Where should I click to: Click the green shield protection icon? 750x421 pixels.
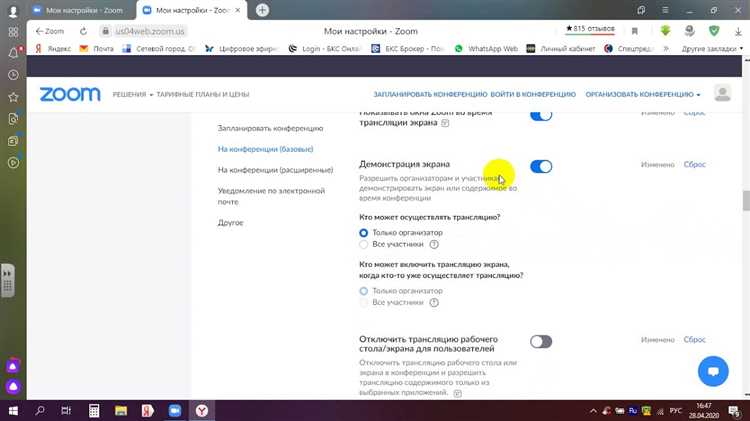[x=714, y=31]
